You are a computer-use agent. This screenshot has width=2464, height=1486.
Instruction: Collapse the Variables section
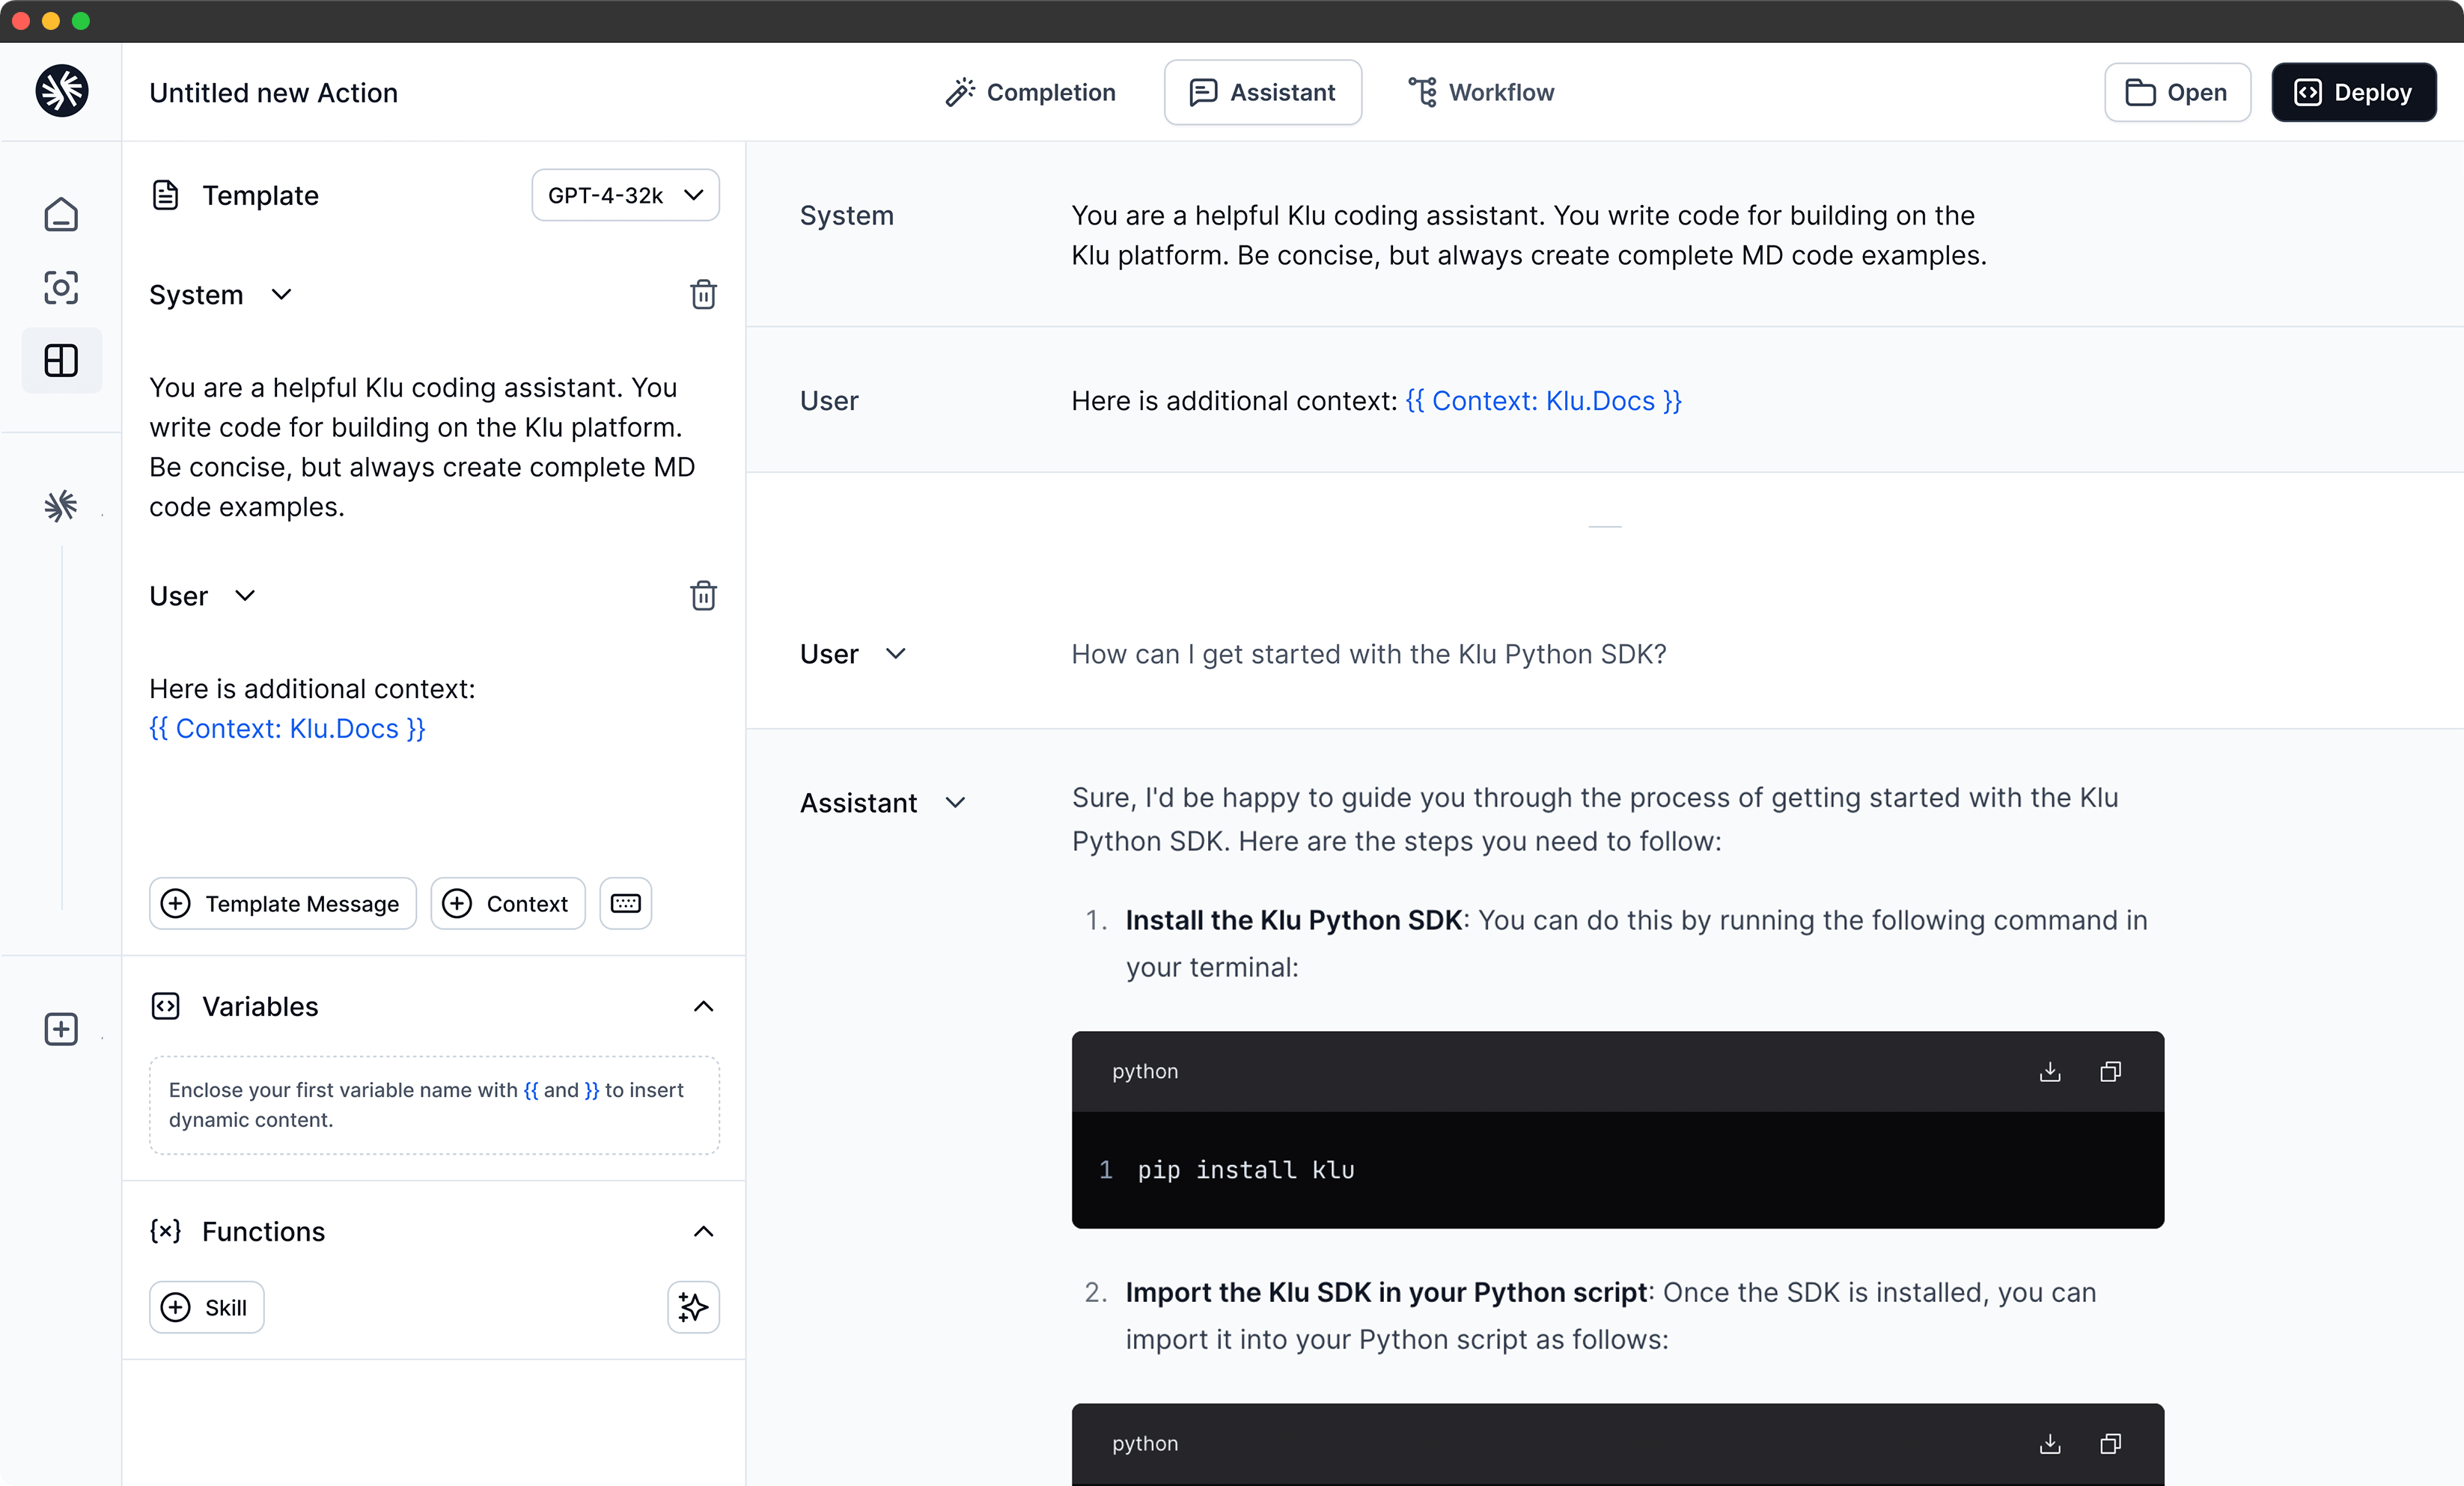pos(703,1006)
